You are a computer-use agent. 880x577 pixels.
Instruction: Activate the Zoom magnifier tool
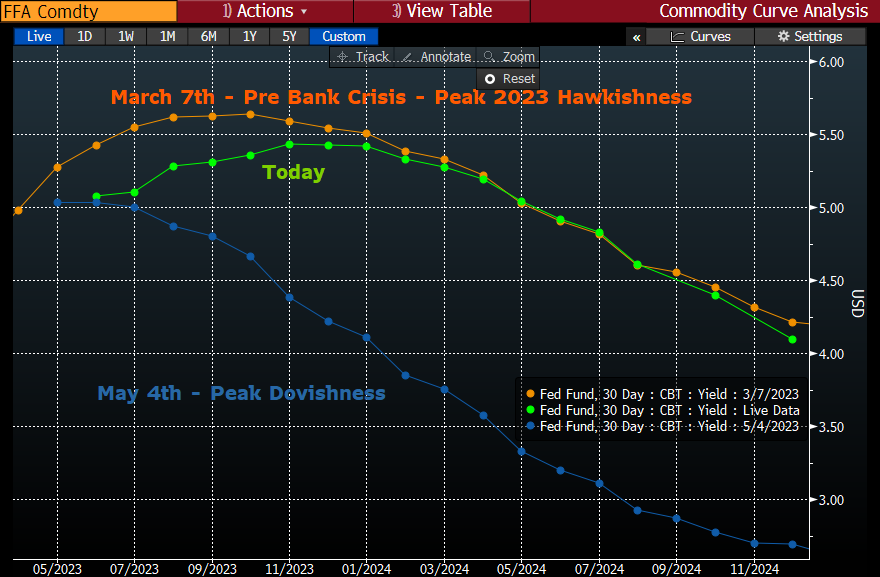point(508,57)
